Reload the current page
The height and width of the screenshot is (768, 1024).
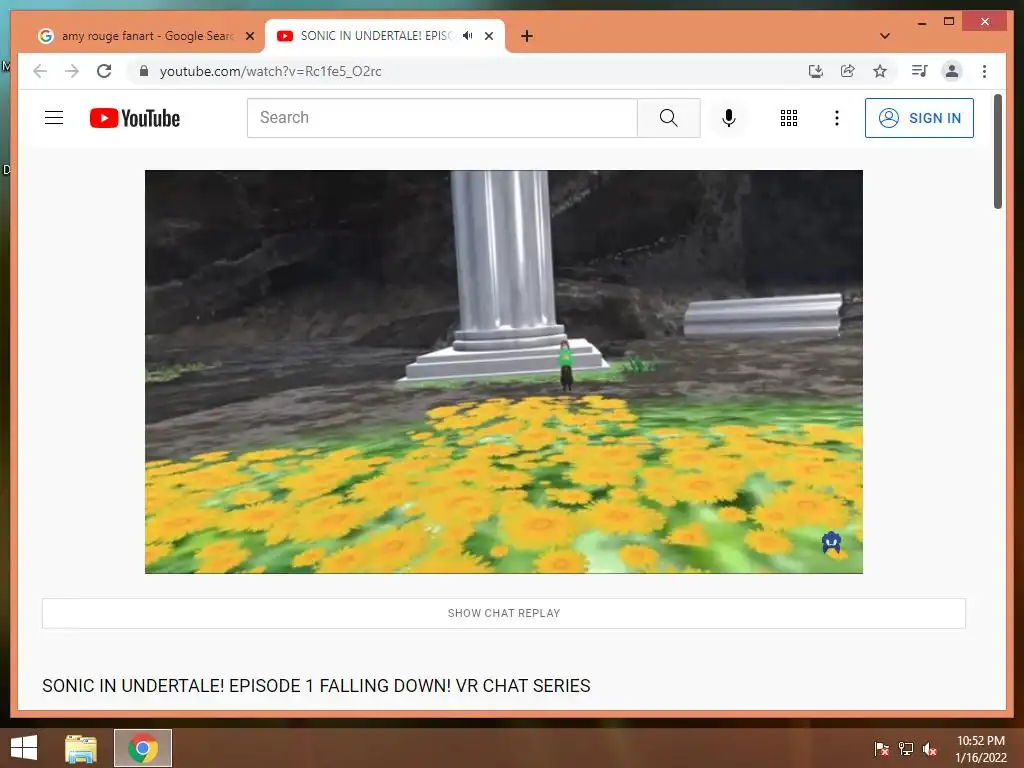(104, 71)
